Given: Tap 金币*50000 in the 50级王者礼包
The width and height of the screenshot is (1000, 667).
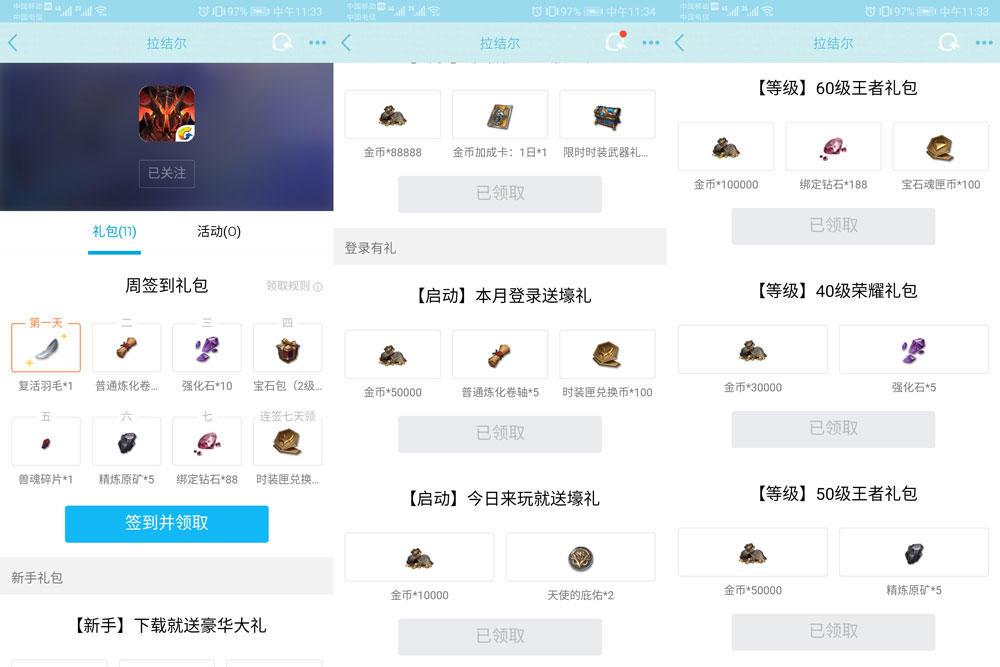Looking at the screenshot, I should (753, 552).
